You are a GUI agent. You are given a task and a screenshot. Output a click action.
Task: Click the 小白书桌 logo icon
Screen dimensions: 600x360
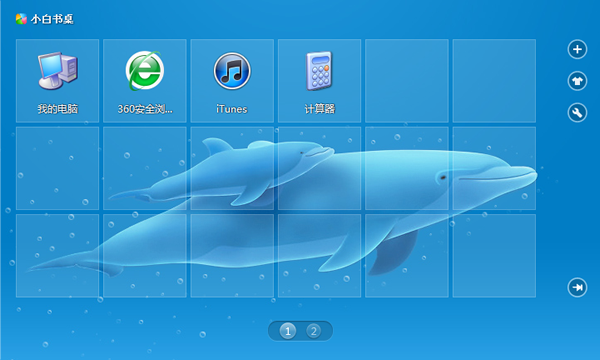tap(21, 19)
